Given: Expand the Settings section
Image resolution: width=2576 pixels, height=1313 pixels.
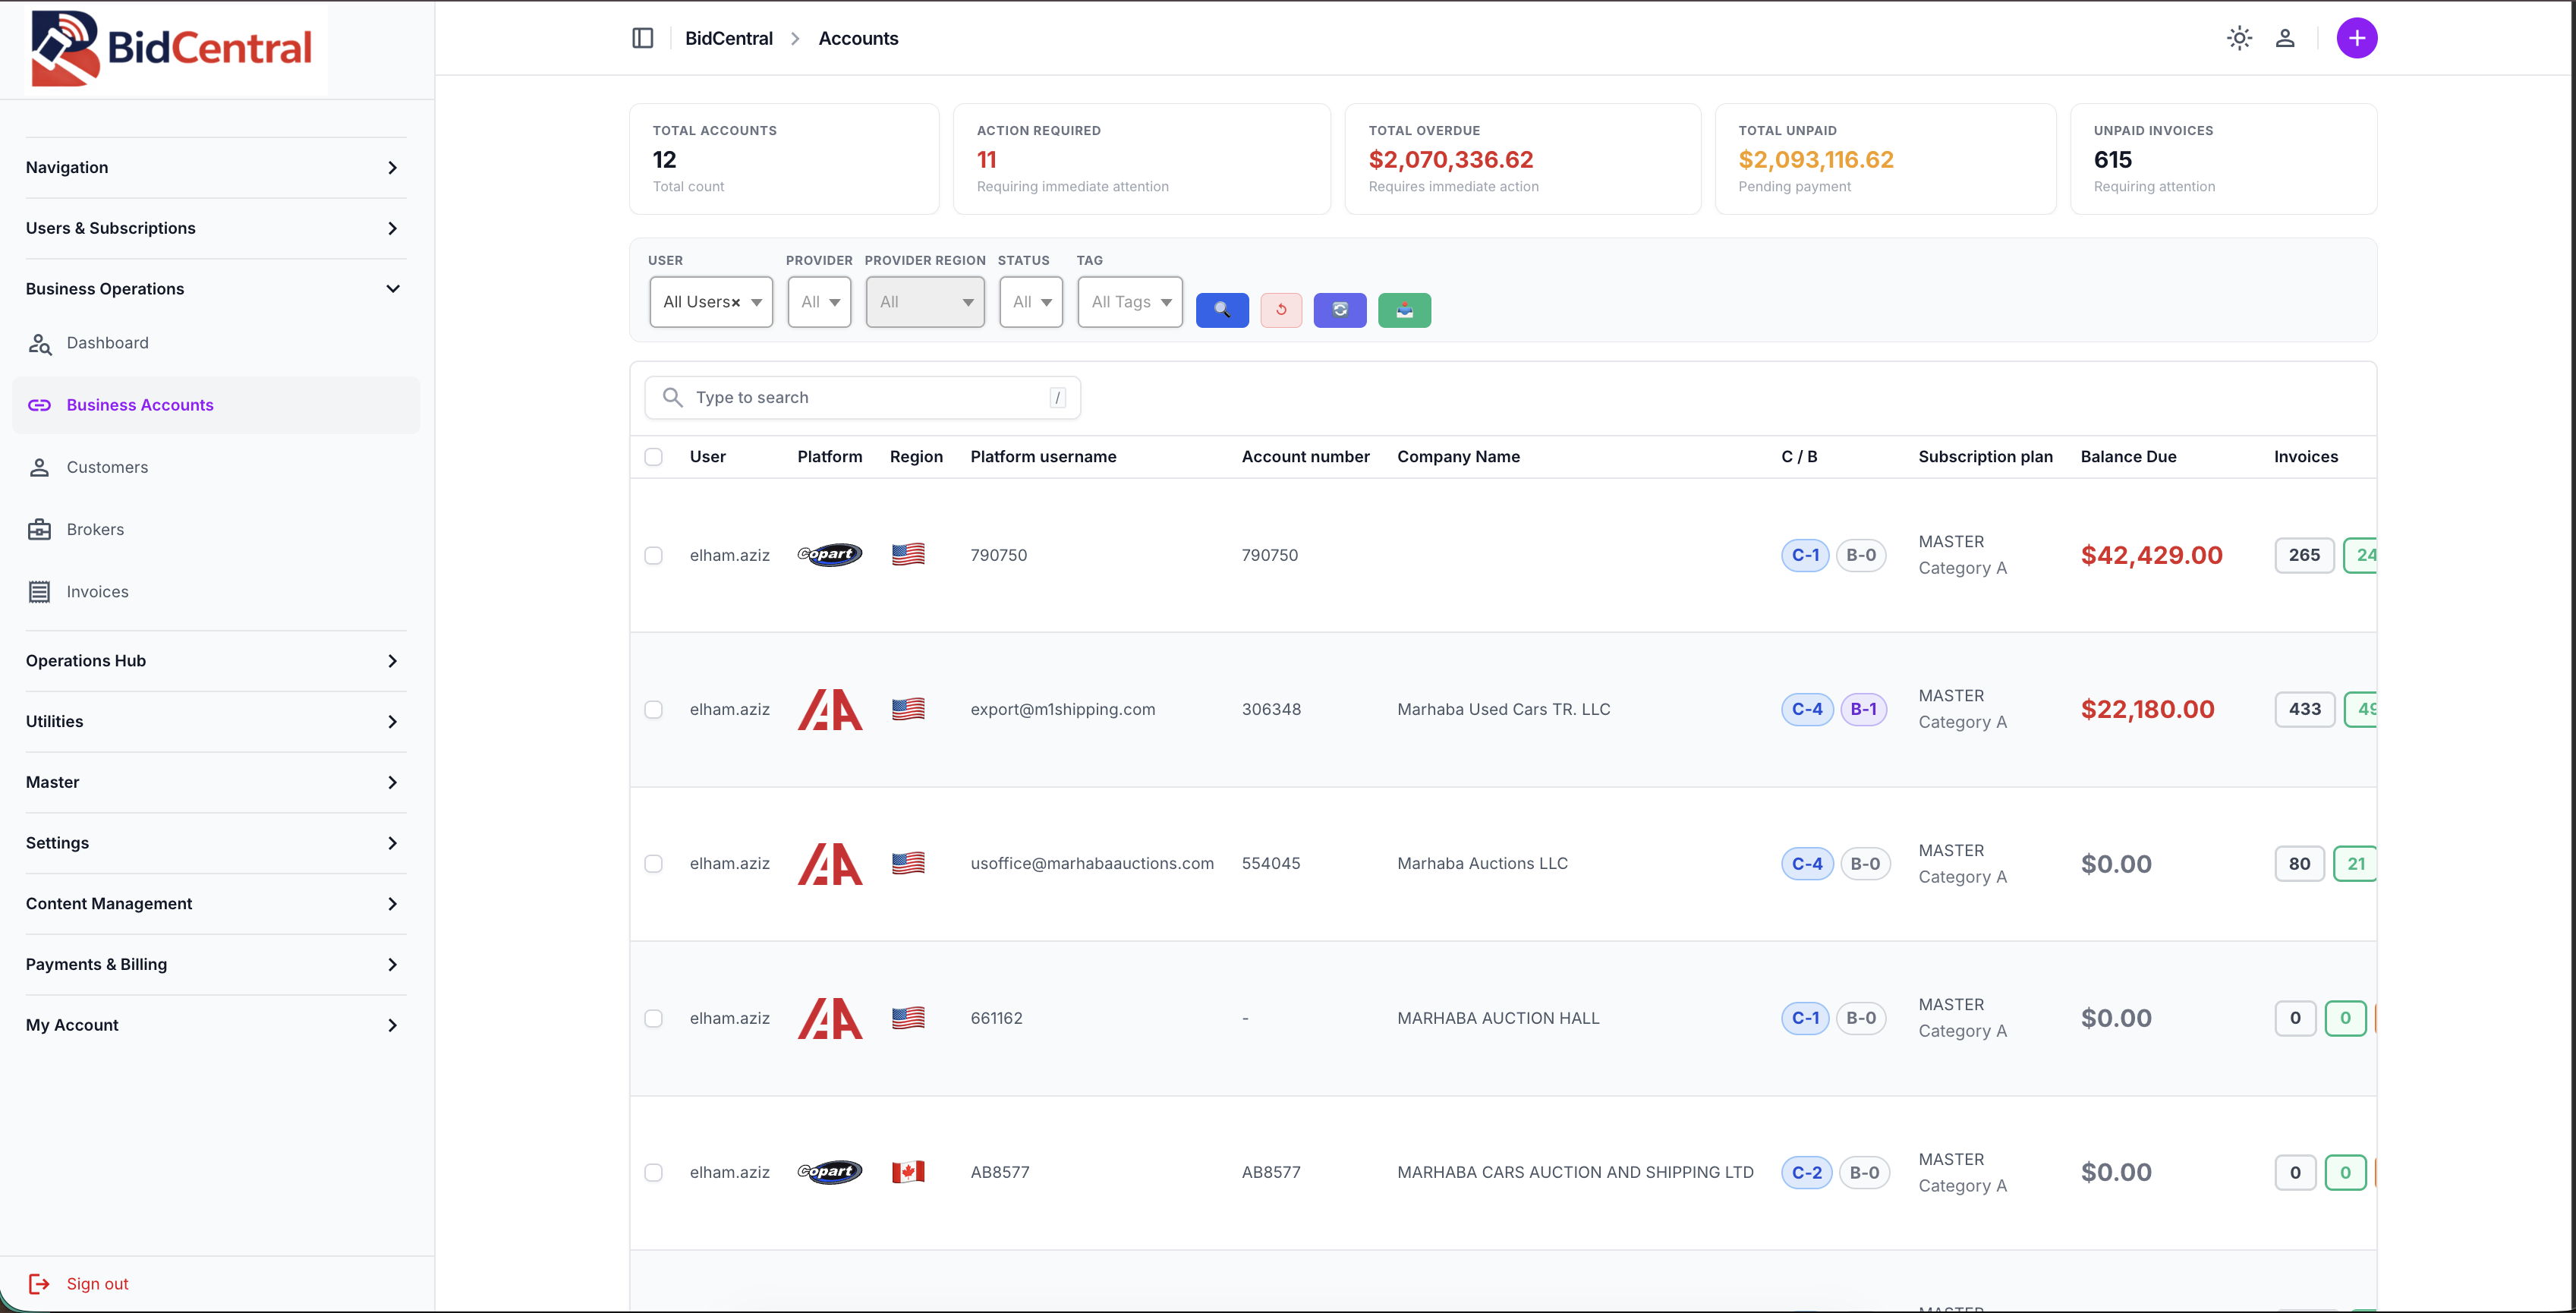Looking at the screenshot, I should 216,843.
